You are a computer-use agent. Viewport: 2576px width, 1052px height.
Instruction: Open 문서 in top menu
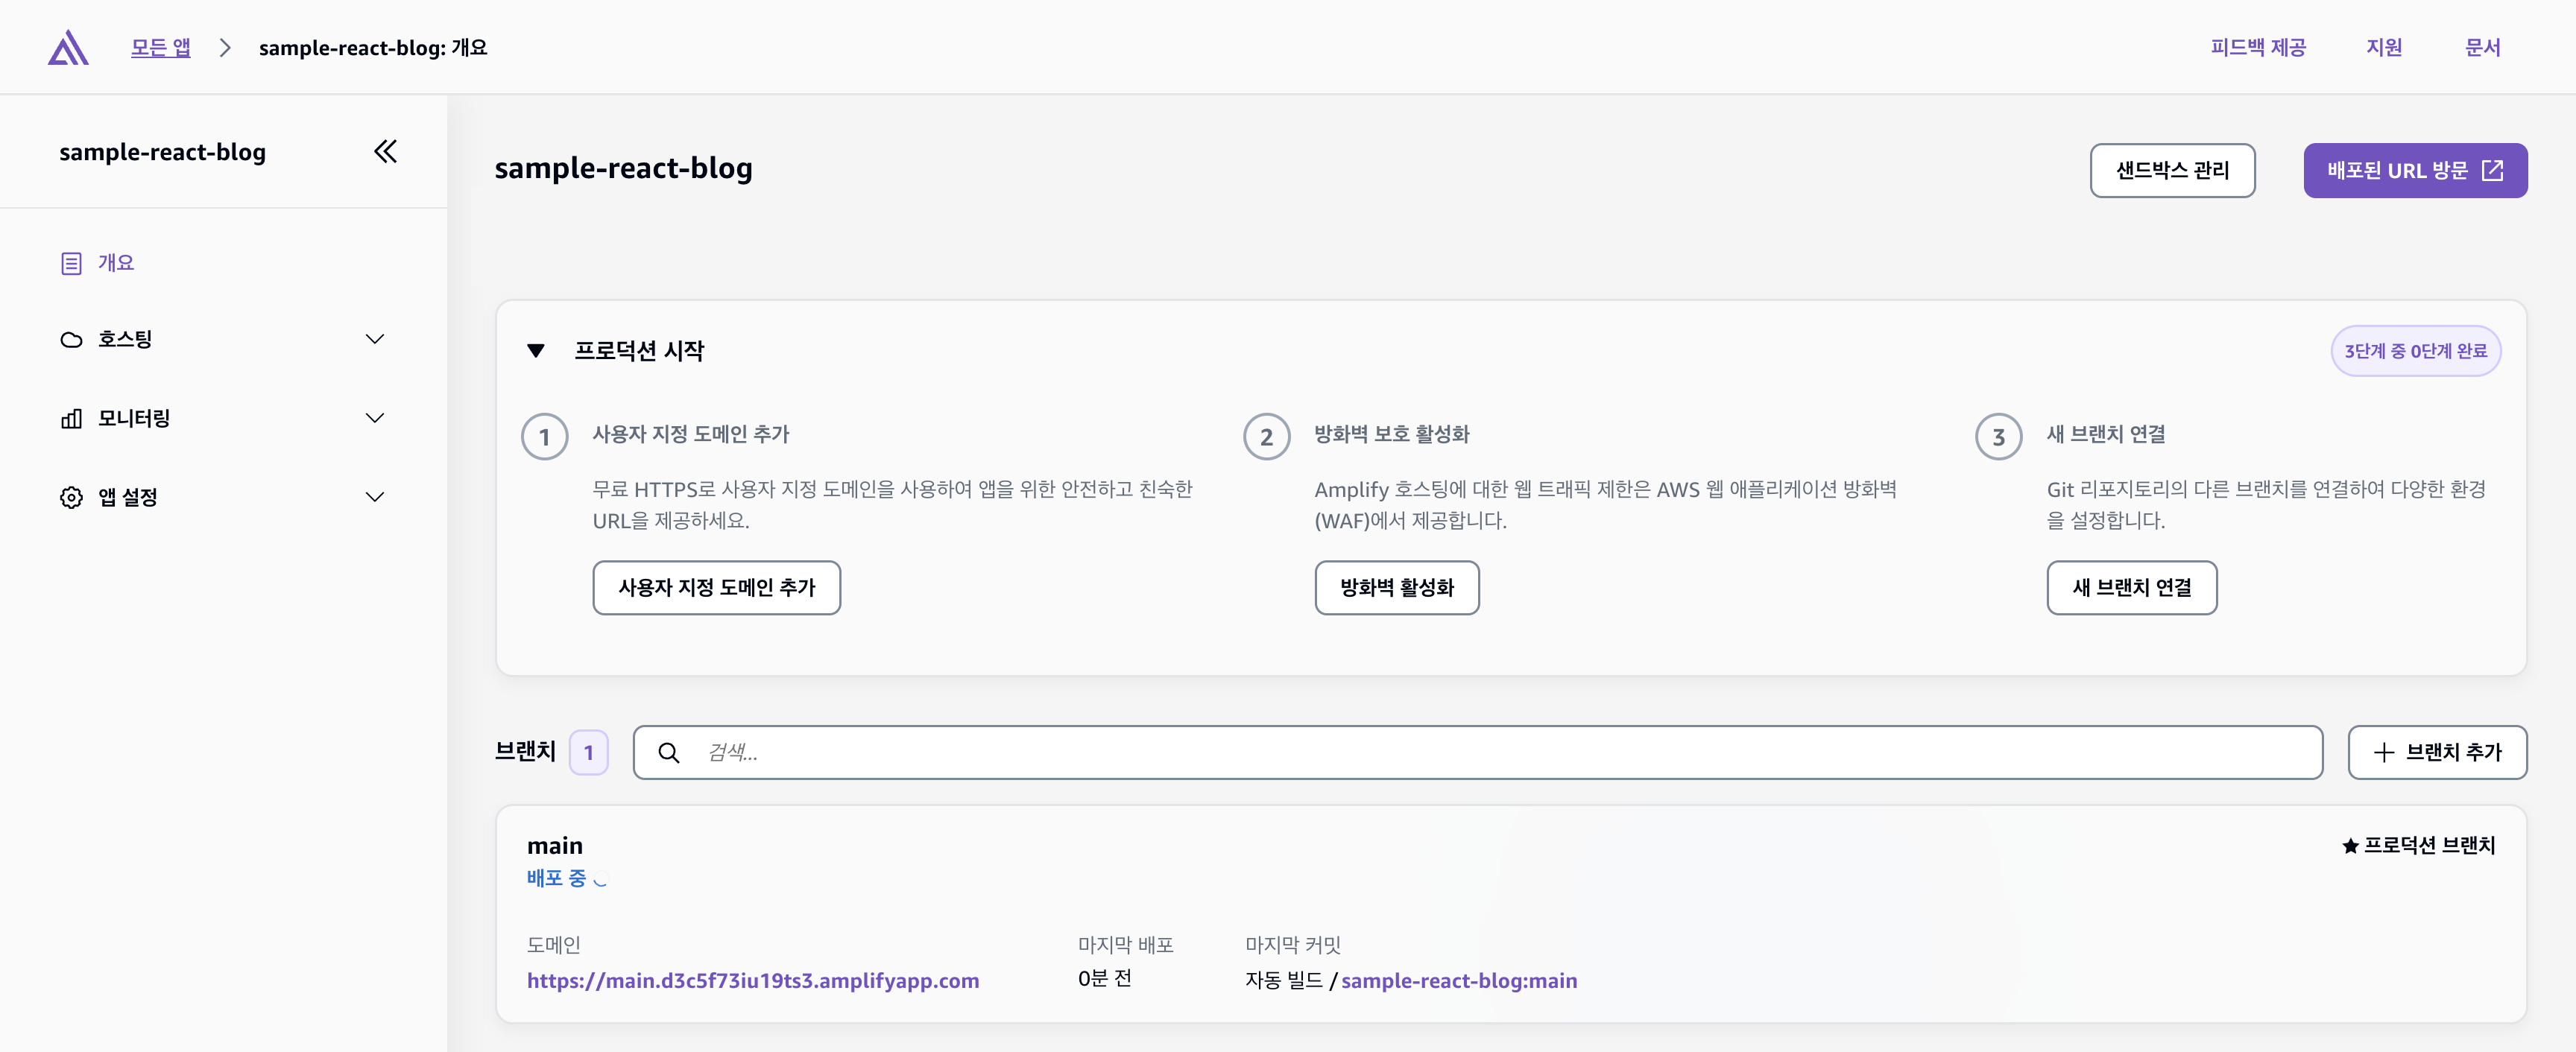point(2482,48)
